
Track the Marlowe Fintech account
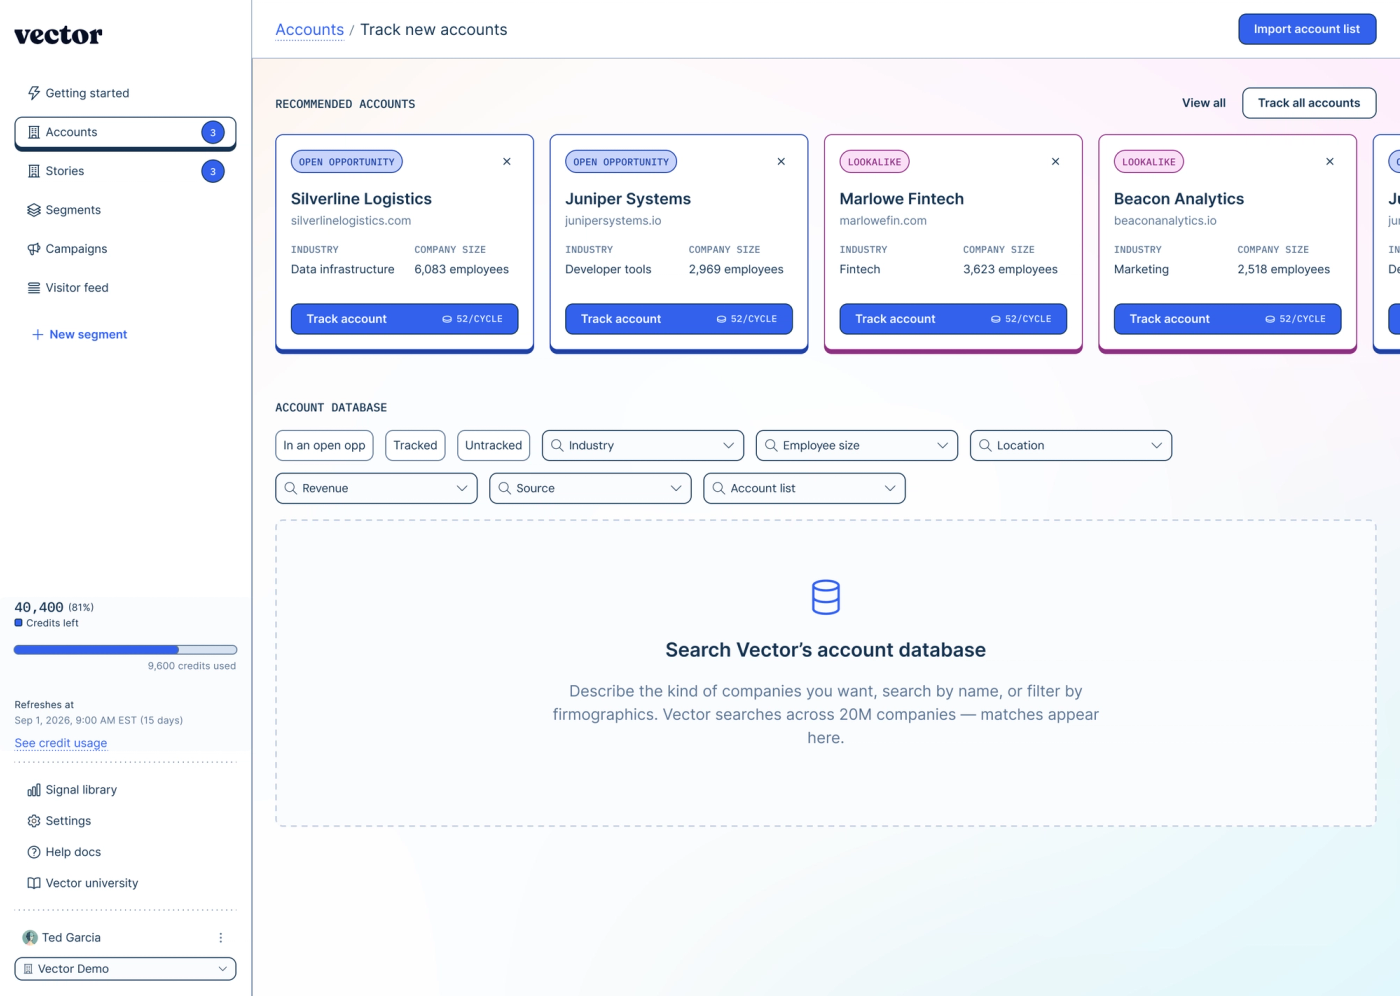pyautogui.click(x=953, y=319)
